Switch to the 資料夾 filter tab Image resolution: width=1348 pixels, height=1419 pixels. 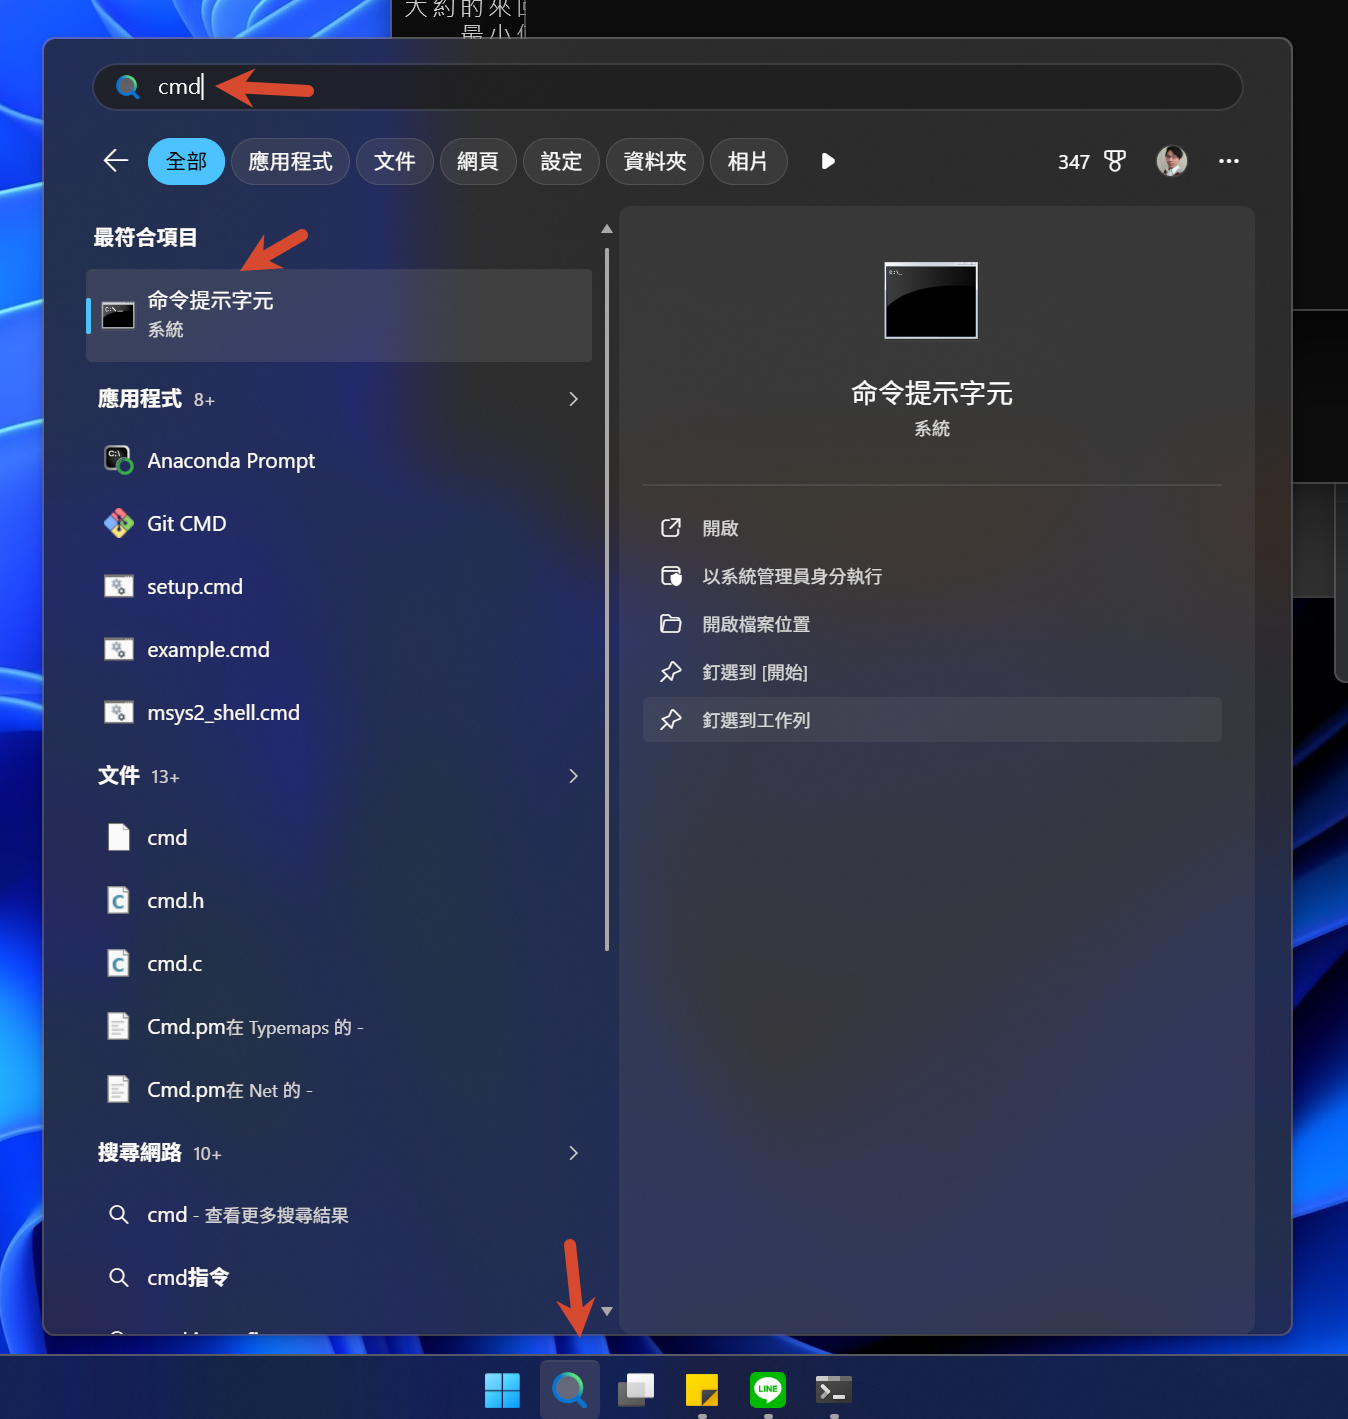pos(655,161)
